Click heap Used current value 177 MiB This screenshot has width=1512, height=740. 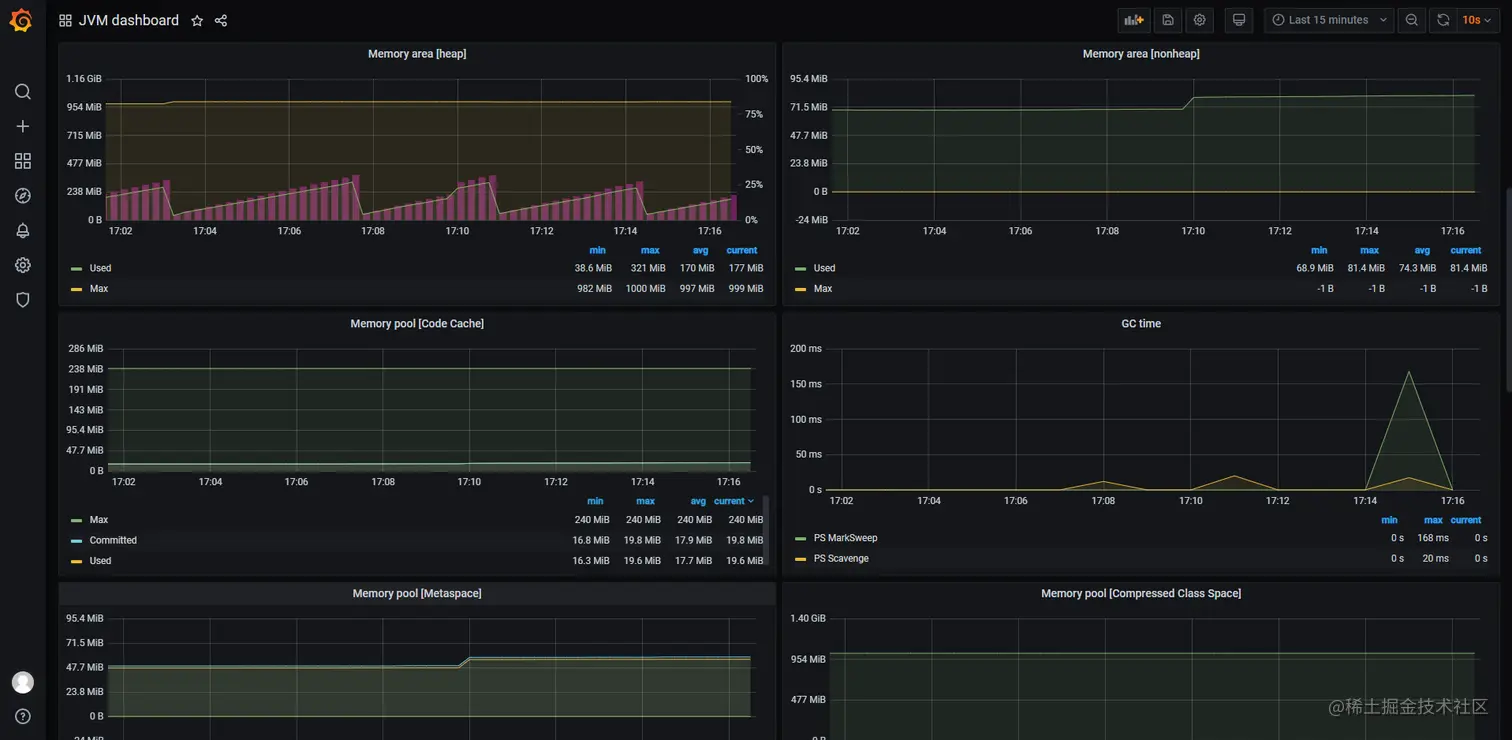coord(746,268)
